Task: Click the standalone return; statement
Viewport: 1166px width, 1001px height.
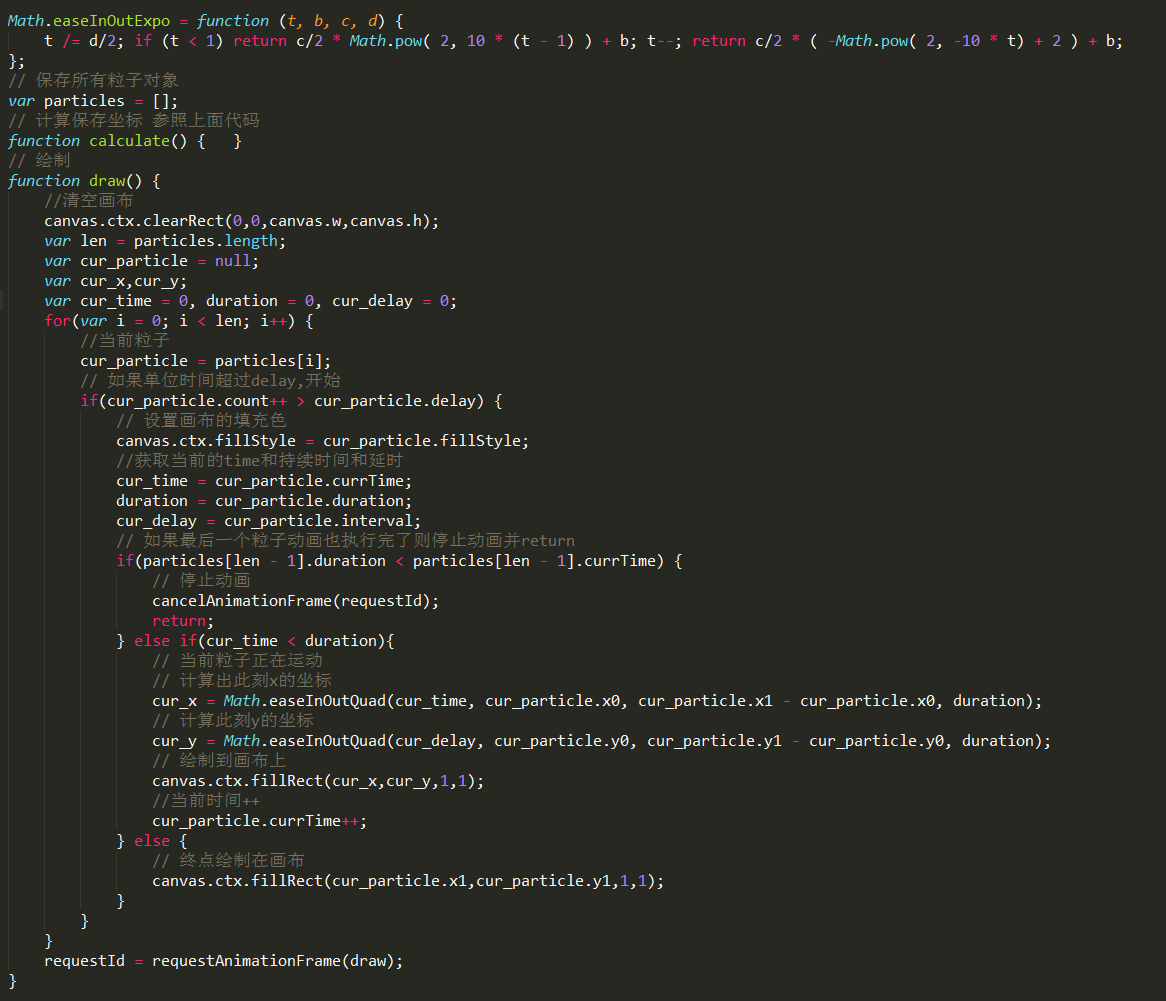Action: (x=183, y=621)
